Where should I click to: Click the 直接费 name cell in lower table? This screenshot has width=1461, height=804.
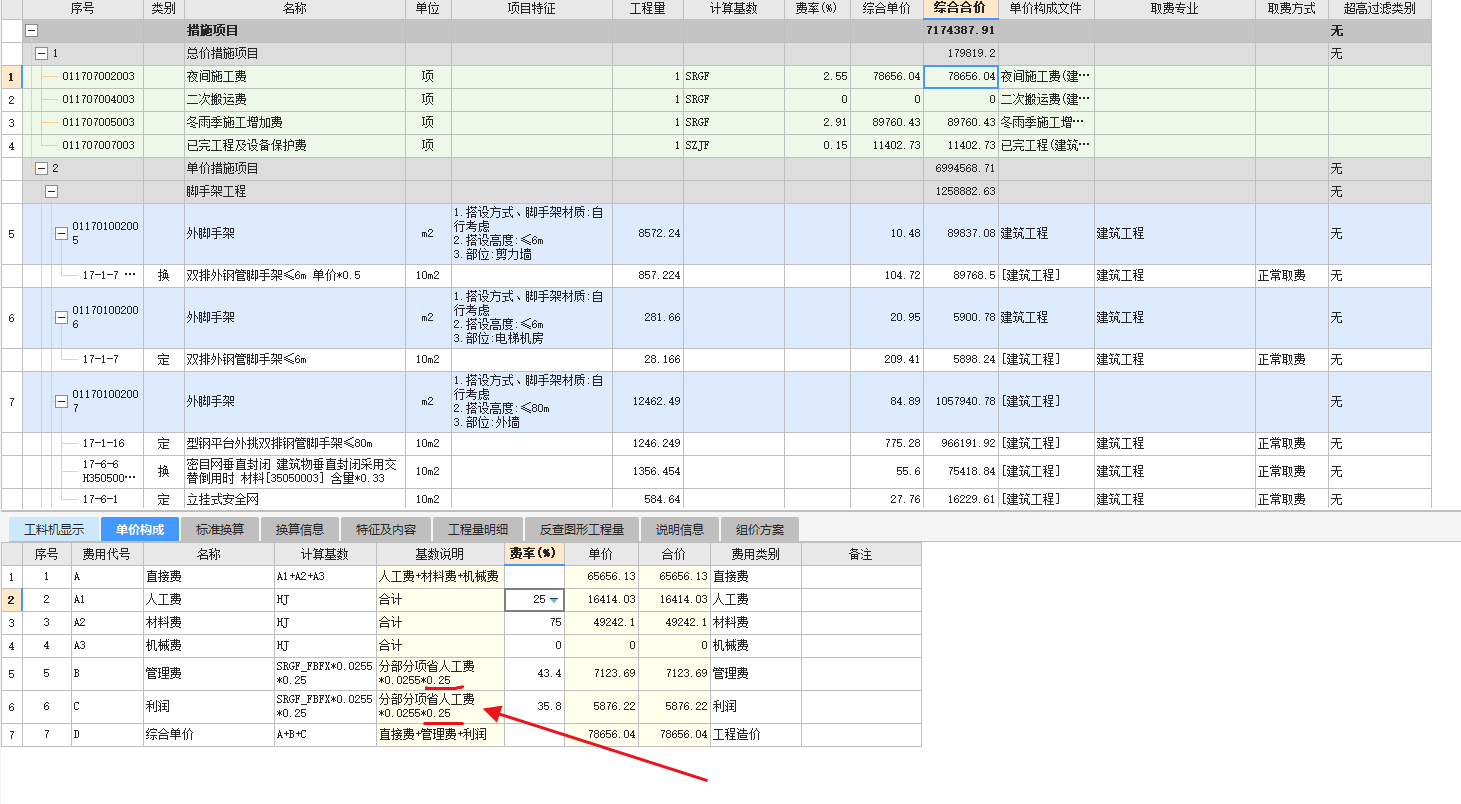(207, 577)
